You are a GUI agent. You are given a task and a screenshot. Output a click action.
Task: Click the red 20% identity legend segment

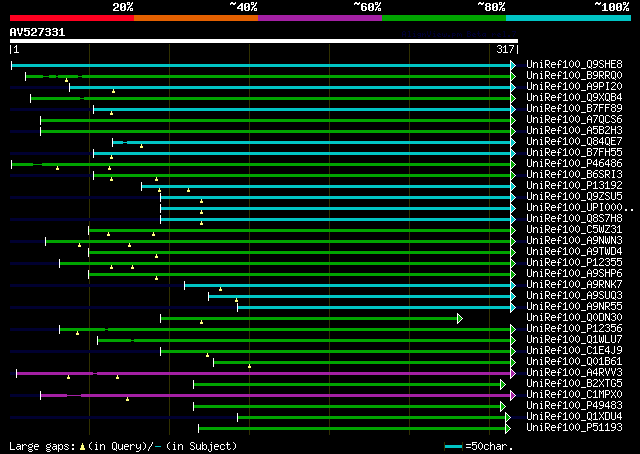72,18
